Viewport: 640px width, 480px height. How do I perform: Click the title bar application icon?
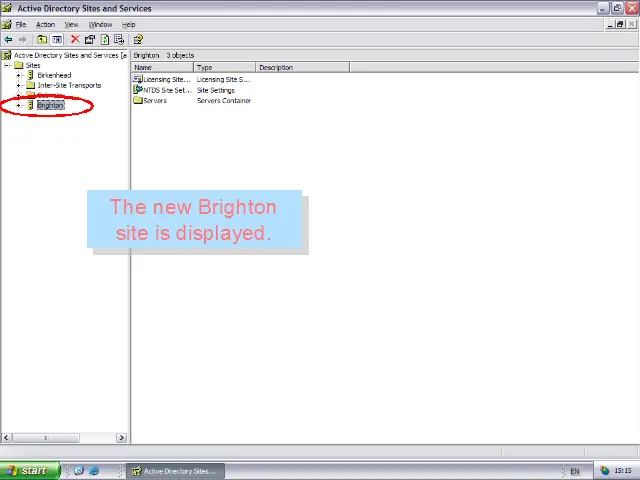7,8
